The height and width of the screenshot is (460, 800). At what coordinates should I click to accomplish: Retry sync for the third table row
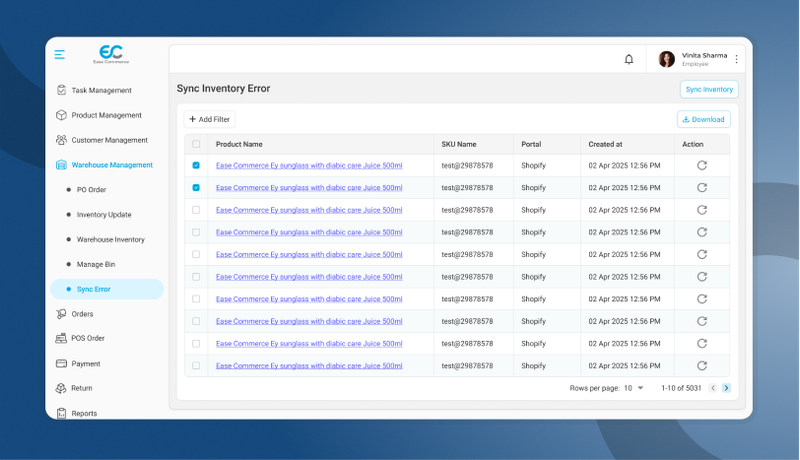702,210
